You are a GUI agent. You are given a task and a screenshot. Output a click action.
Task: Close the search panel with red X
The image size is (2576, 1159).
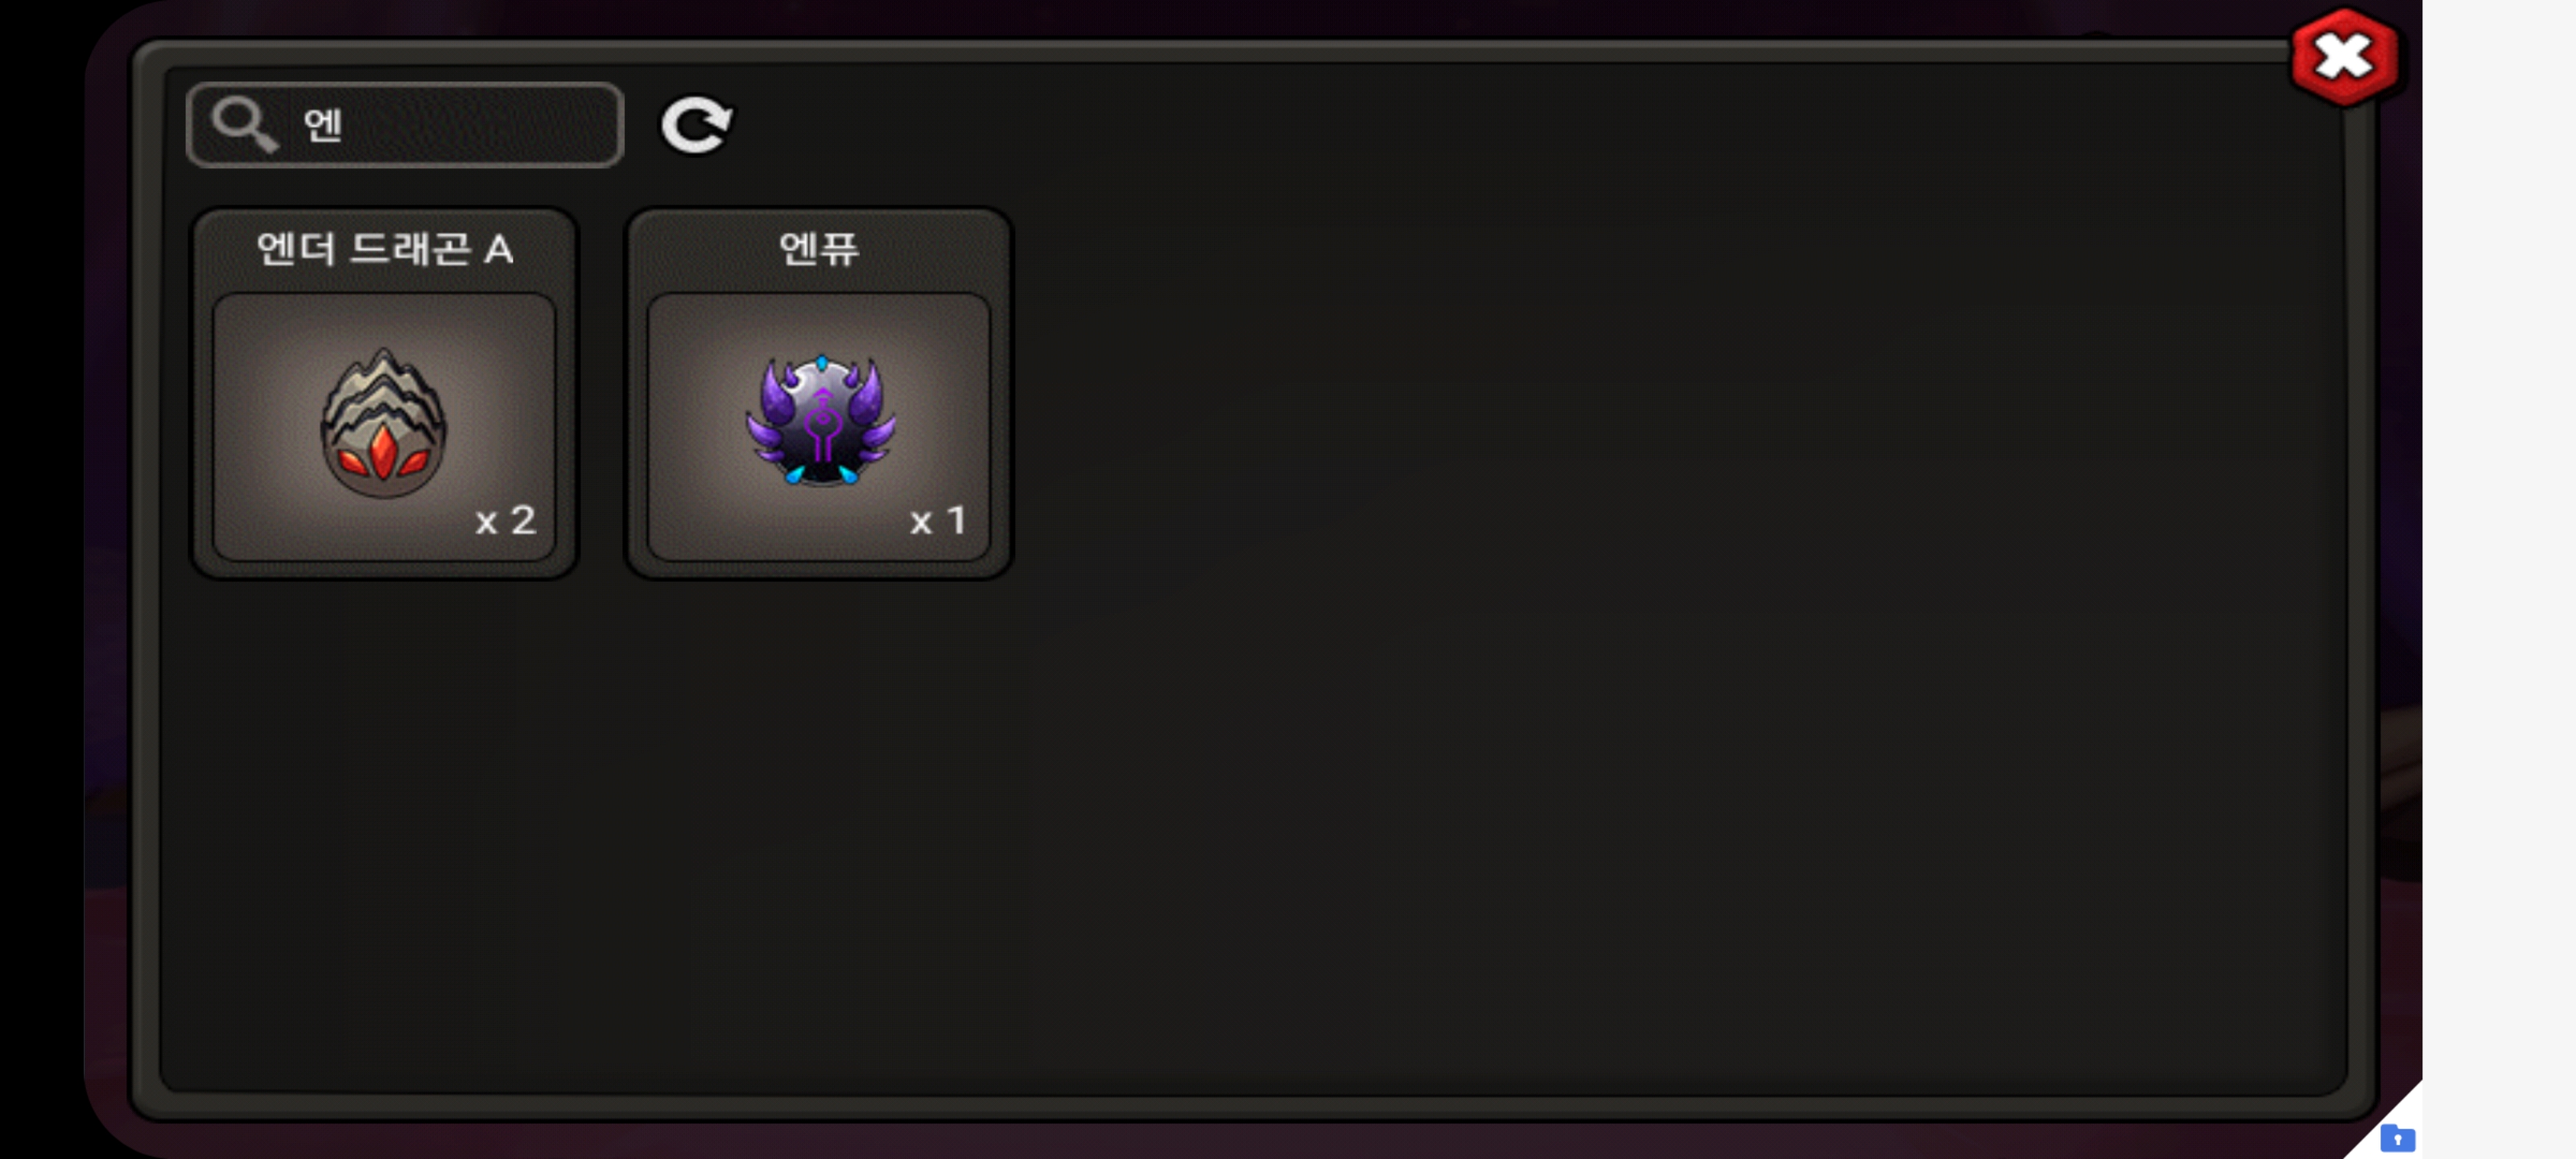pyautogui.click(x=2343, y=56)
